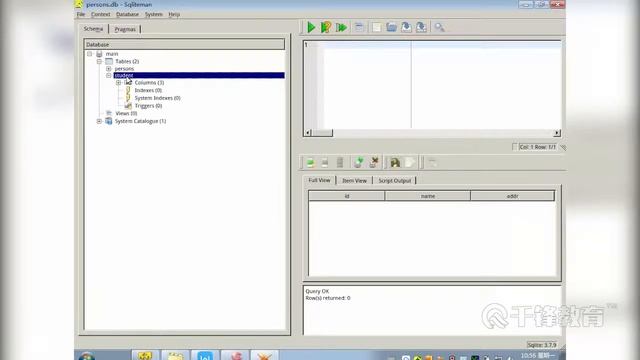Open the Help menu
This screenshot has height=360, width=640.
point(174,14)
